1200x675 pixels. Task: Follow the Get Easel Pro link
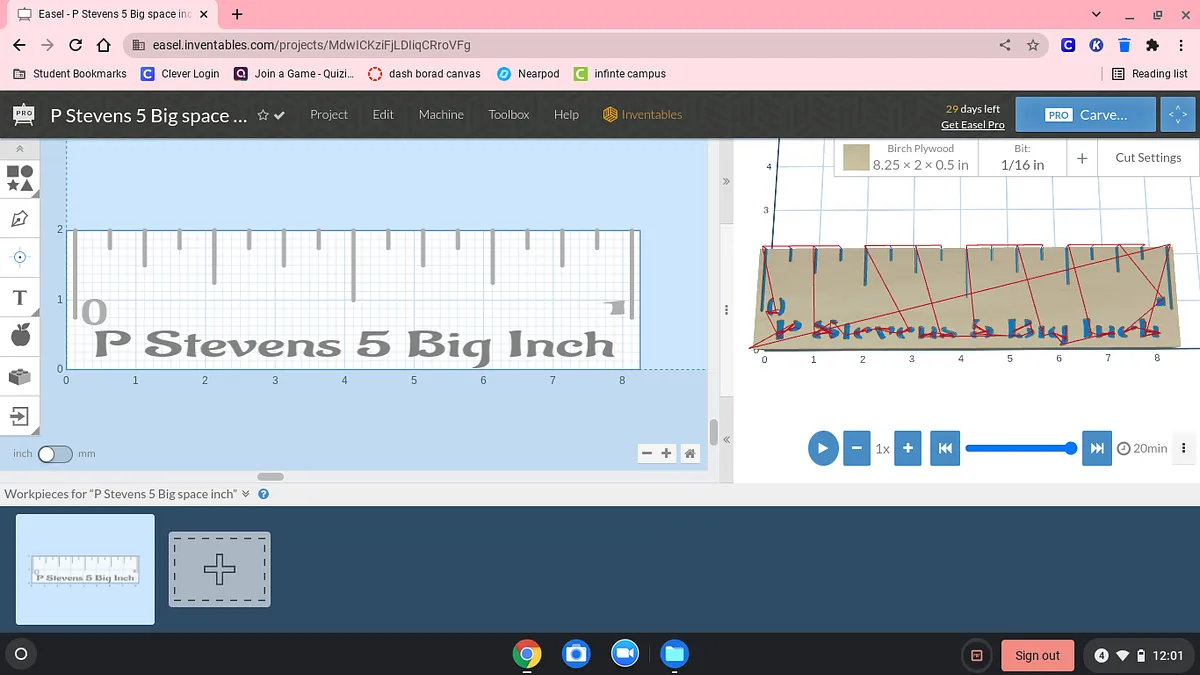(x=972, y=125)
